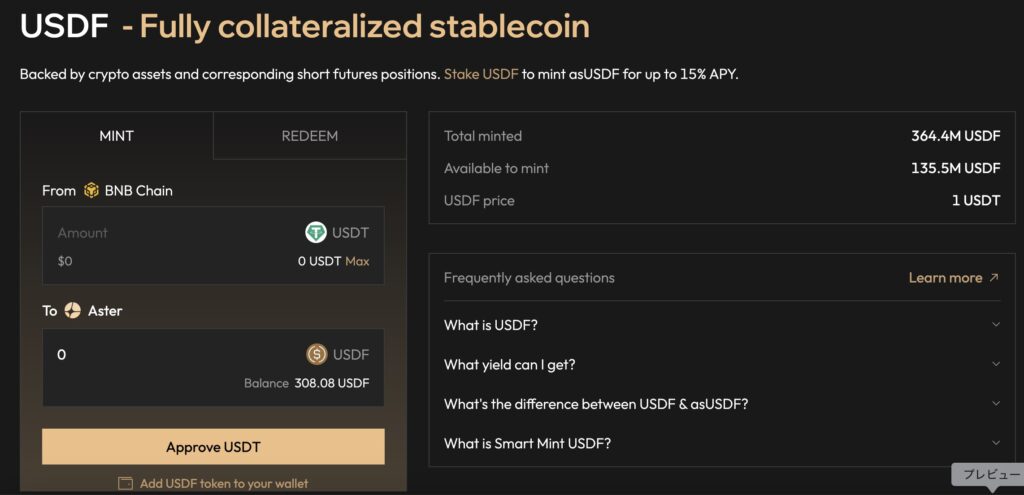Screen dimensions: 1024x495
Task: Click the wallet icon beside Add USDF token
Action: point(125,484)
